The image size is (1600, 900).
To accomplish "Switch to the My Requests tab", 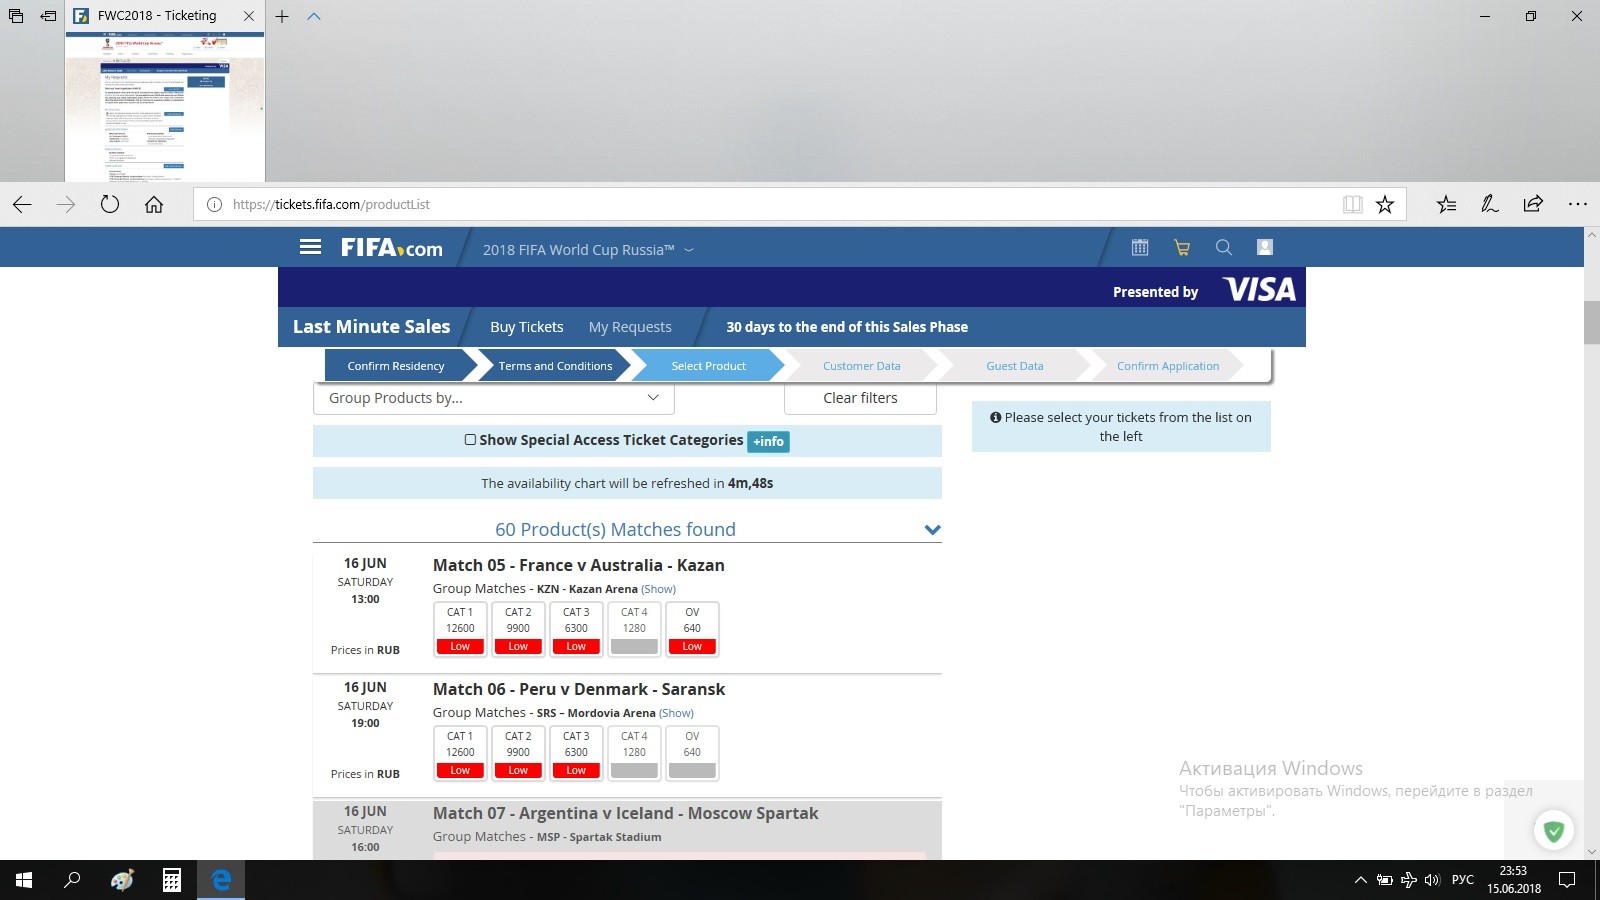I will (630, 327).
